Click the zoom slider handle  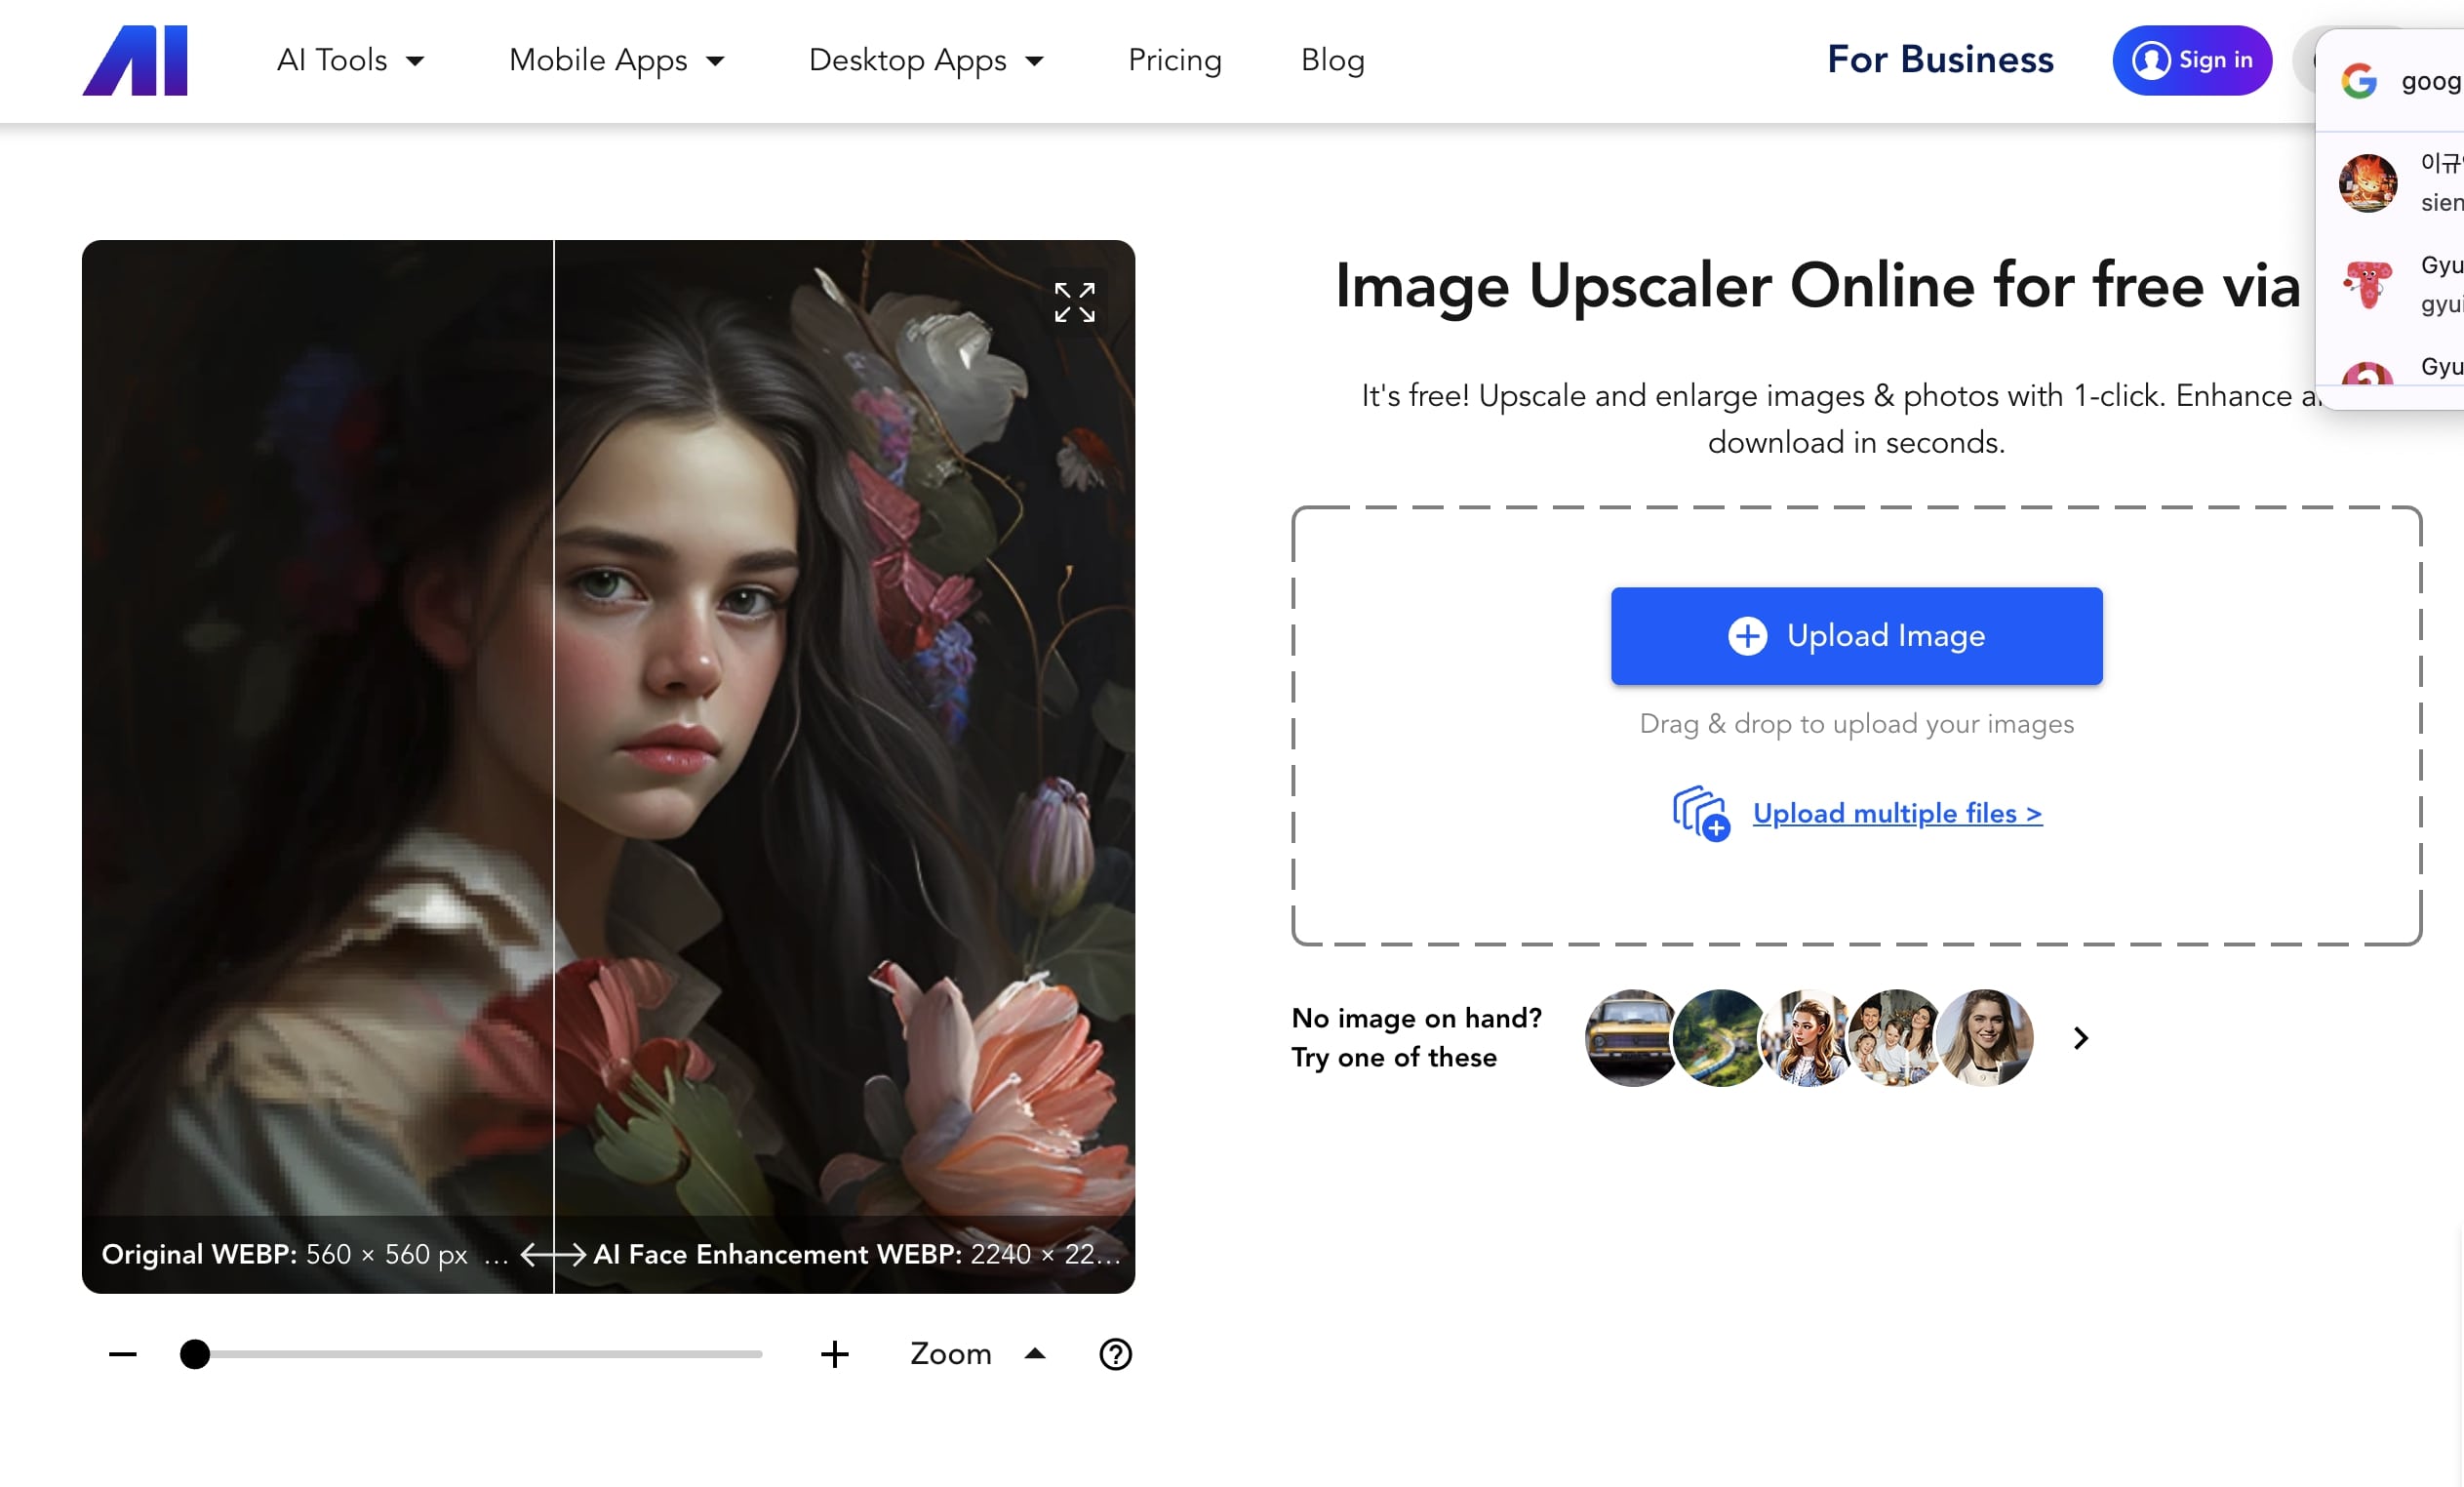(195, 1354)
